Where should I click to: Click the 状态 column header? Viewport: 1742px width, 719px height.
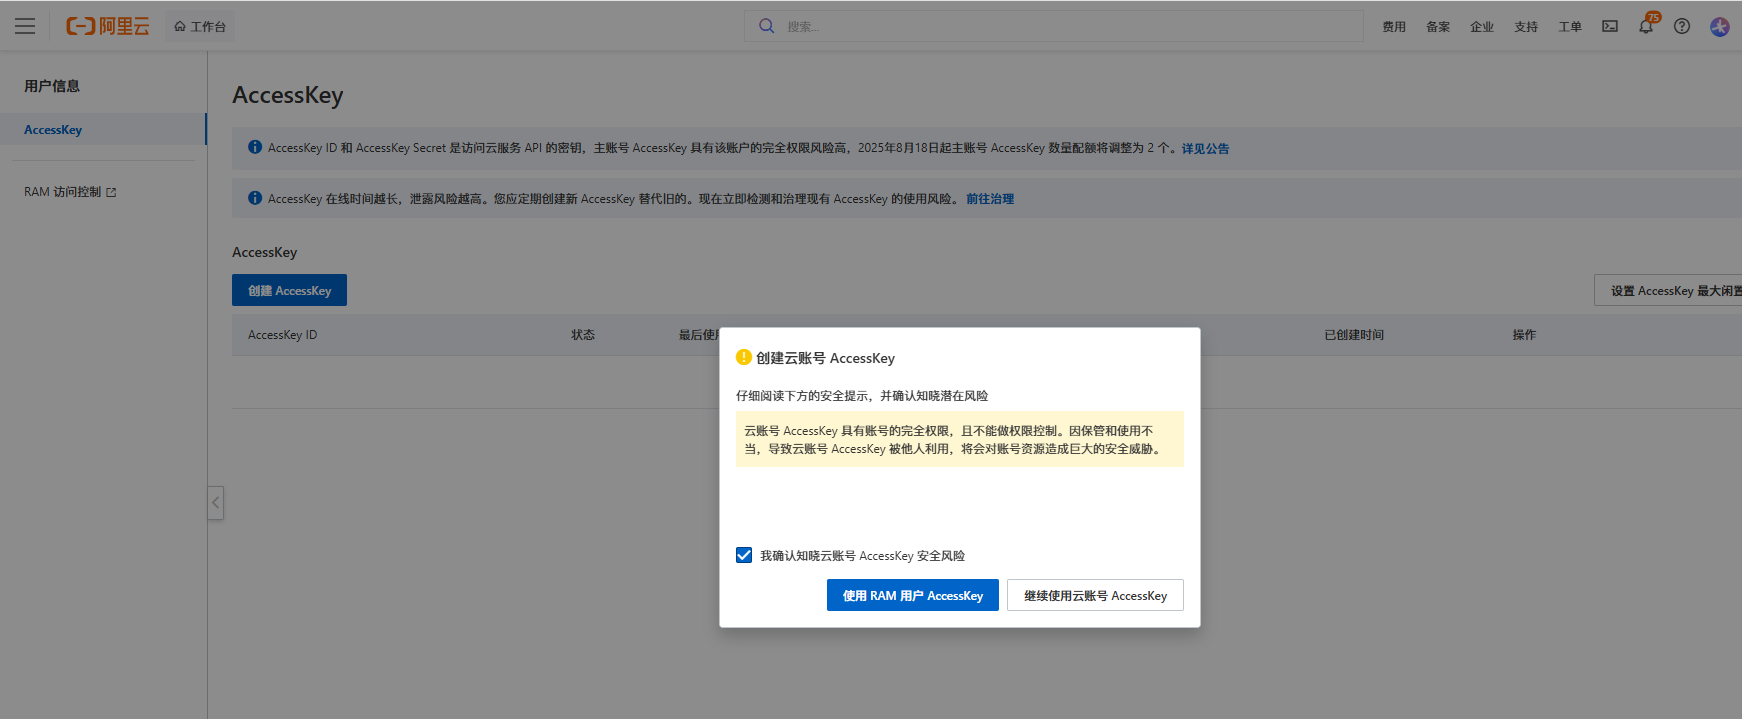point(583,335)
